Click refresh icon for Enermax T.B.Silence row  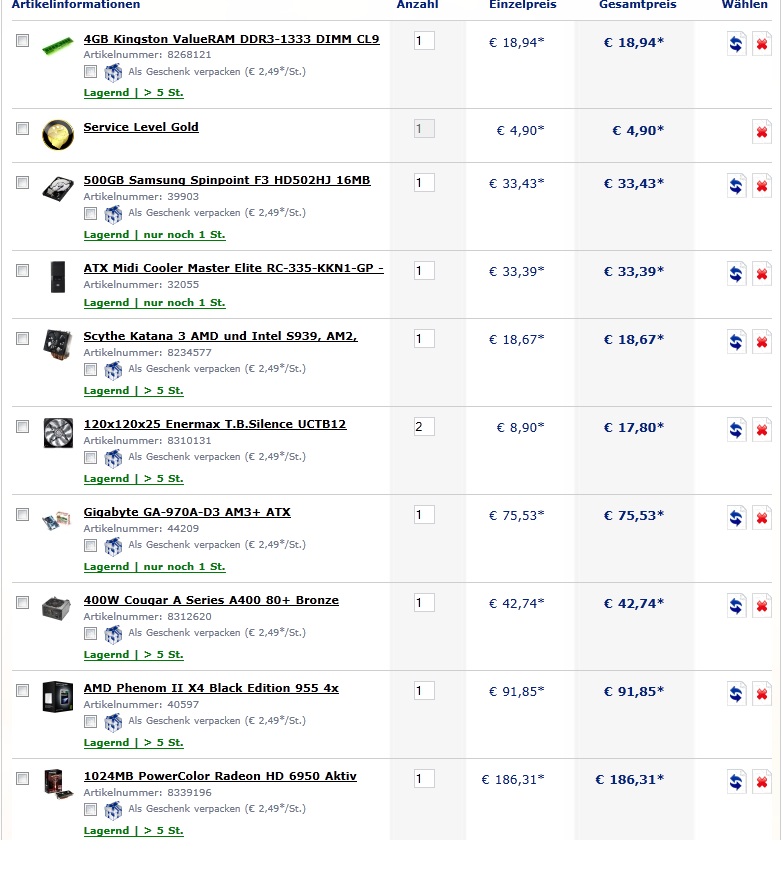736,430
